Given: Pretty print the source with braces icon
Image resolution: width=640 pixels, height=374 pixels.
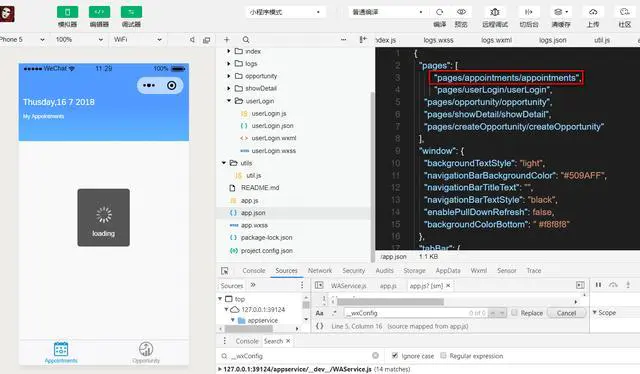Looking at the screenshot, I should tap(320, 326).
